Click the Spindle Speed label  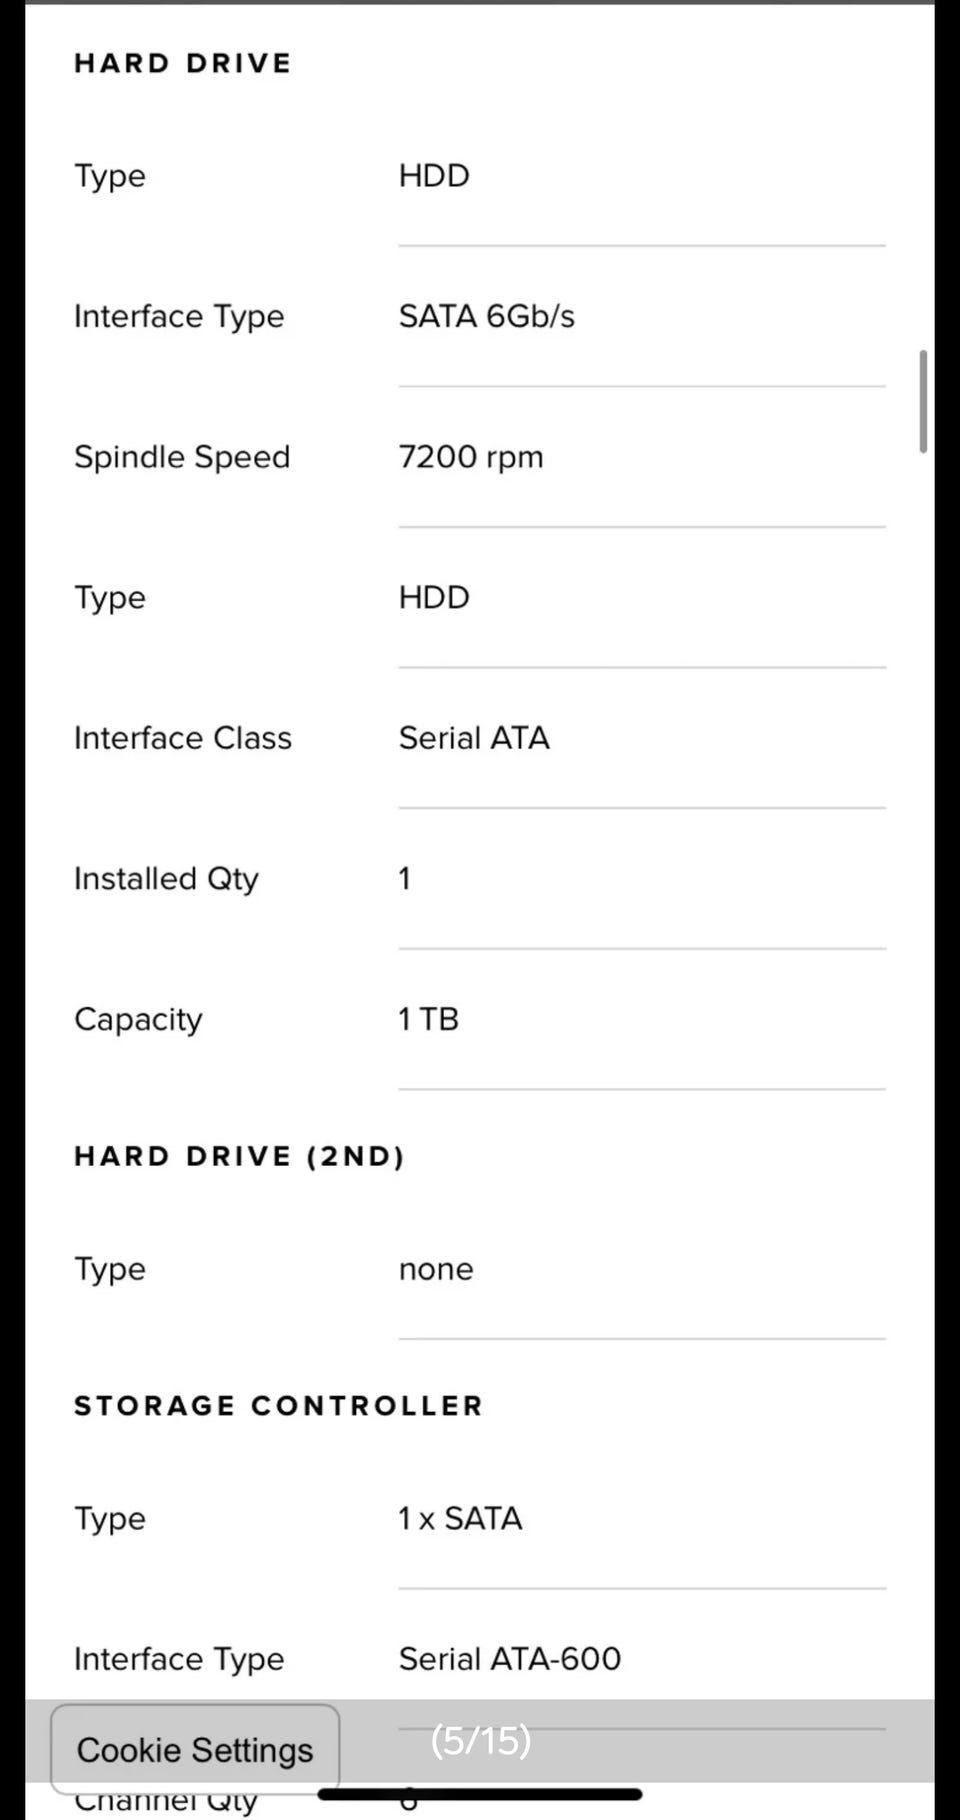coord(182,457)
